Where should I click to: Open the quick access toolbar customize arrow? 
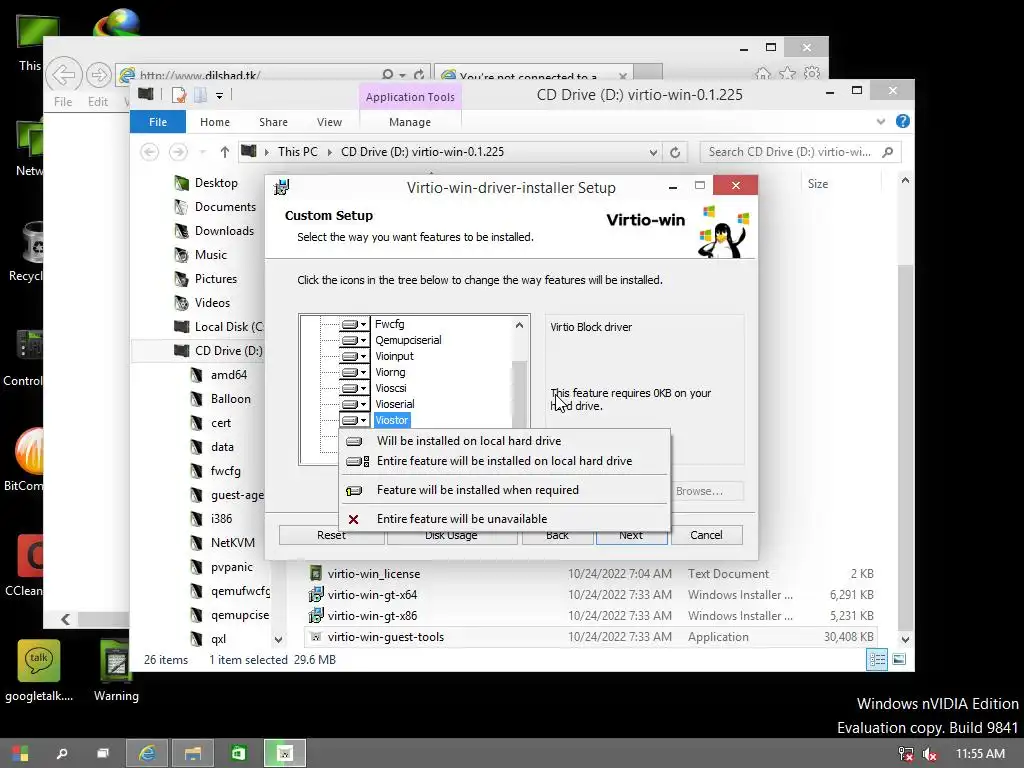coord(219,96)
